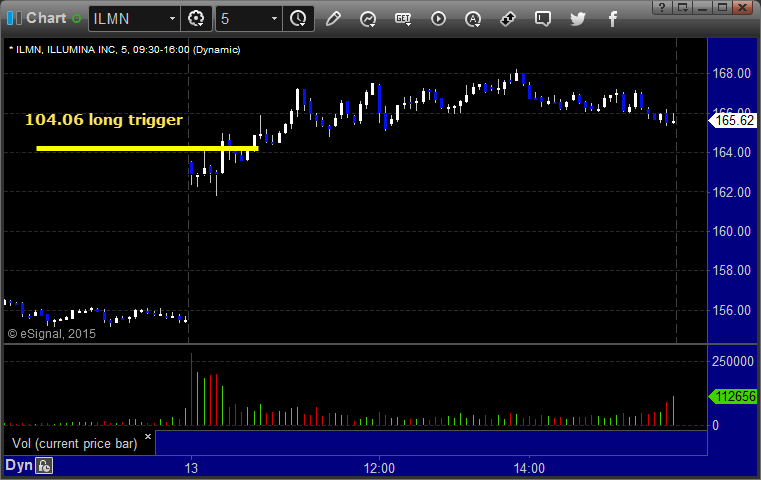Click the pop-out window button

(682, 7)
